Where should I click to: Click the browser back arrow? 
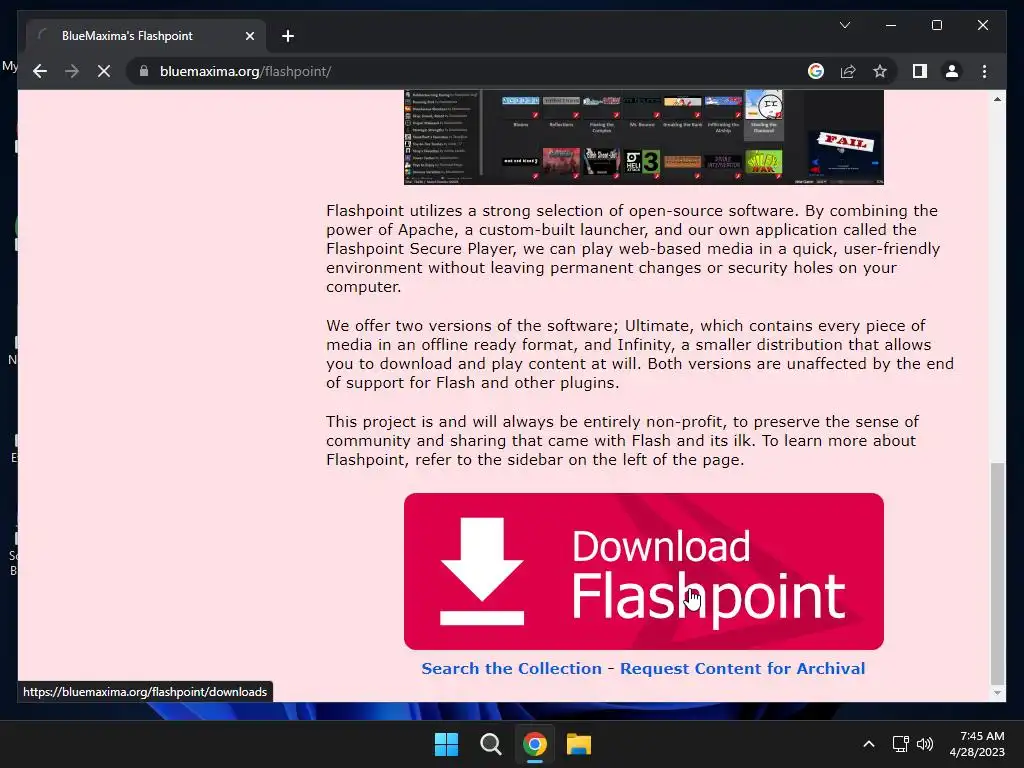point(40,71)
